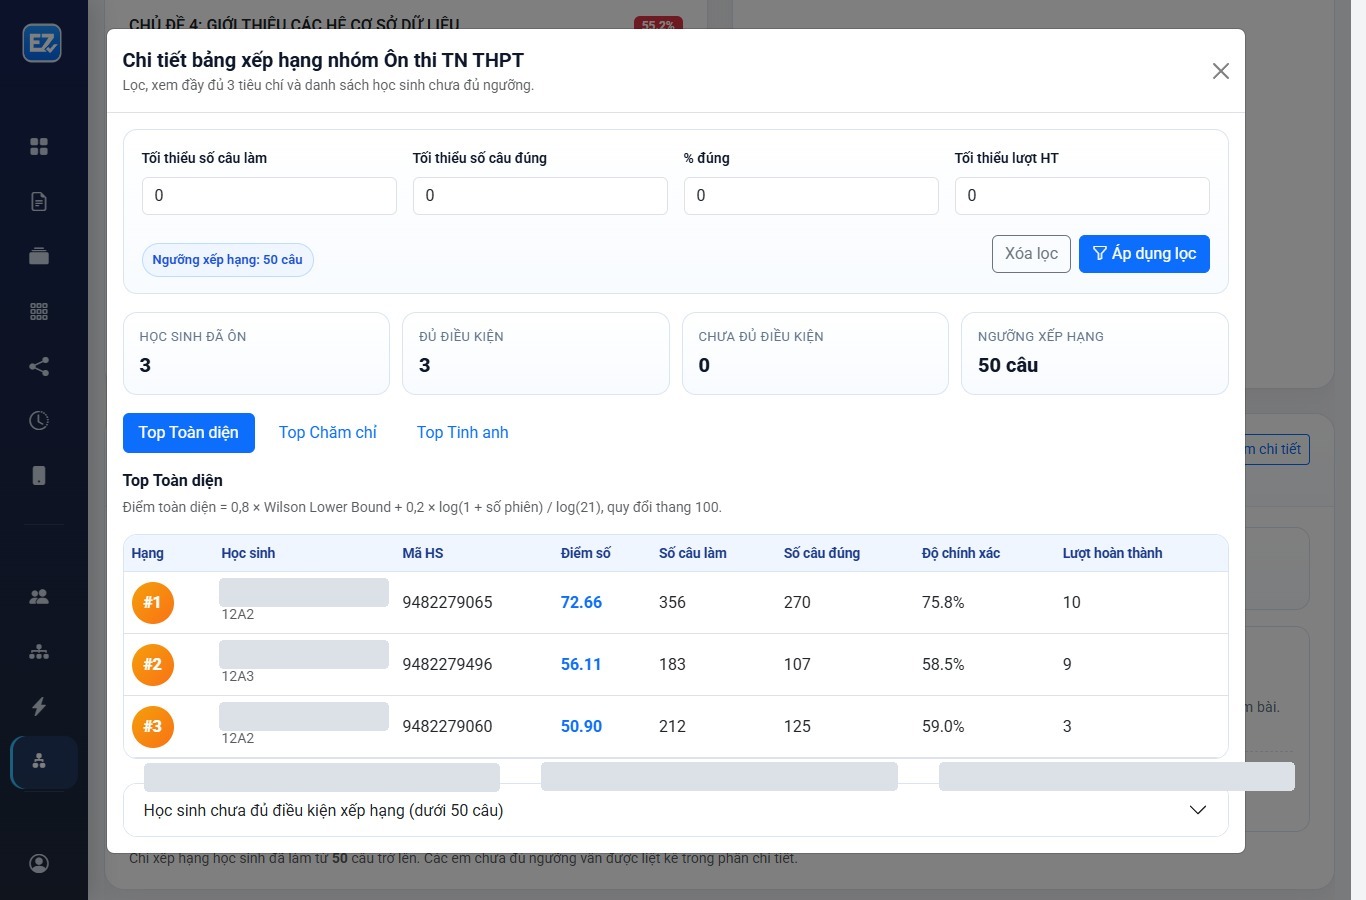
Task: Switch to the Top Tinh anh tab
Action: 463,433
